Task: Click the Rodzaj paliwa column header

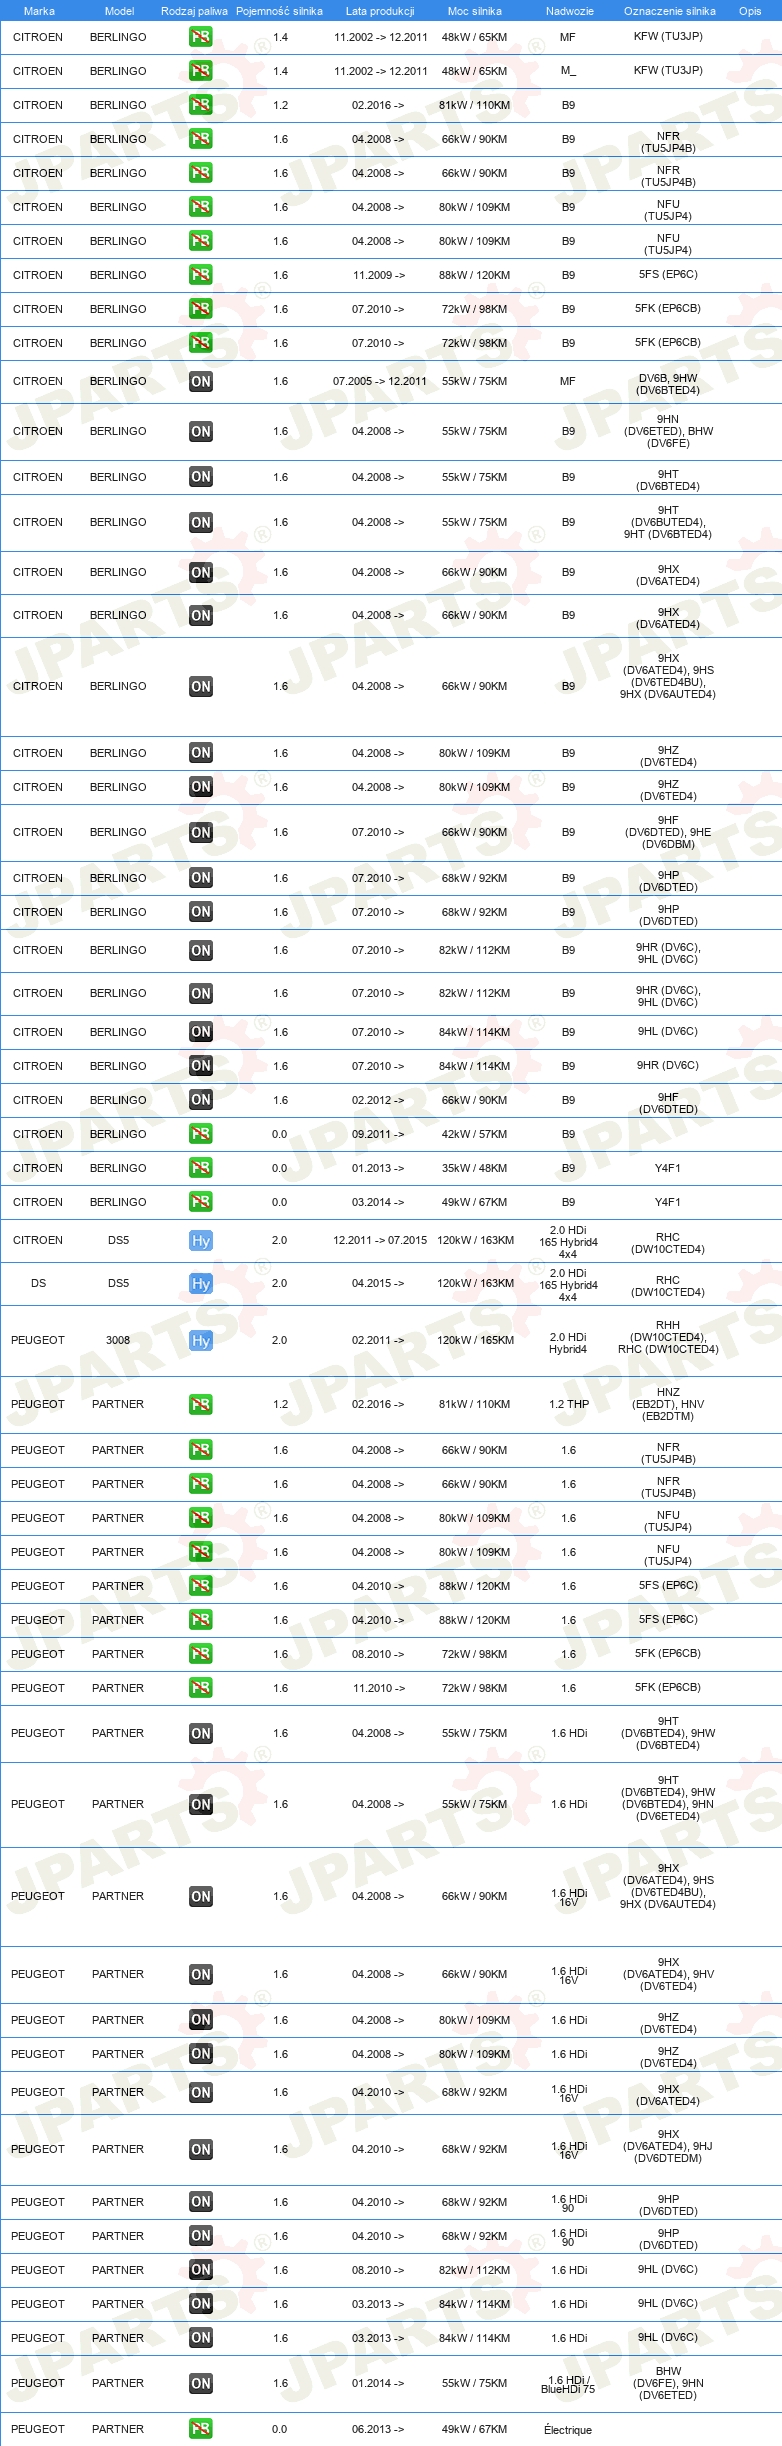Action: tap(194, 11)
